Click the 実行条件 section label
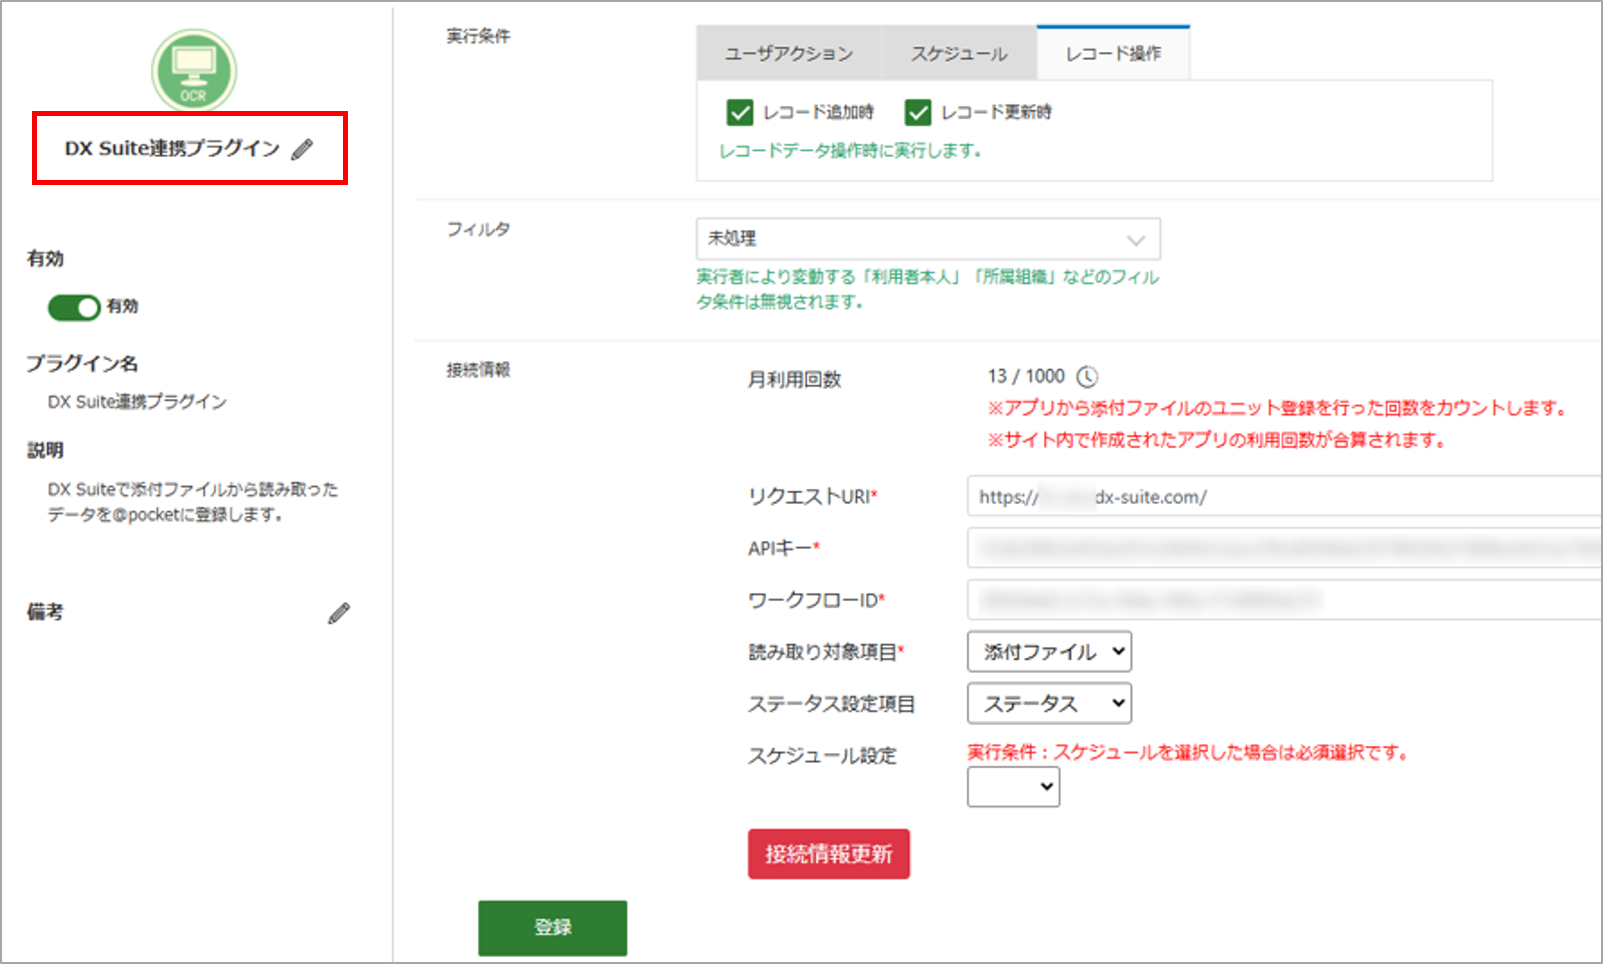 pyautogui.click(x=478, y=36)
